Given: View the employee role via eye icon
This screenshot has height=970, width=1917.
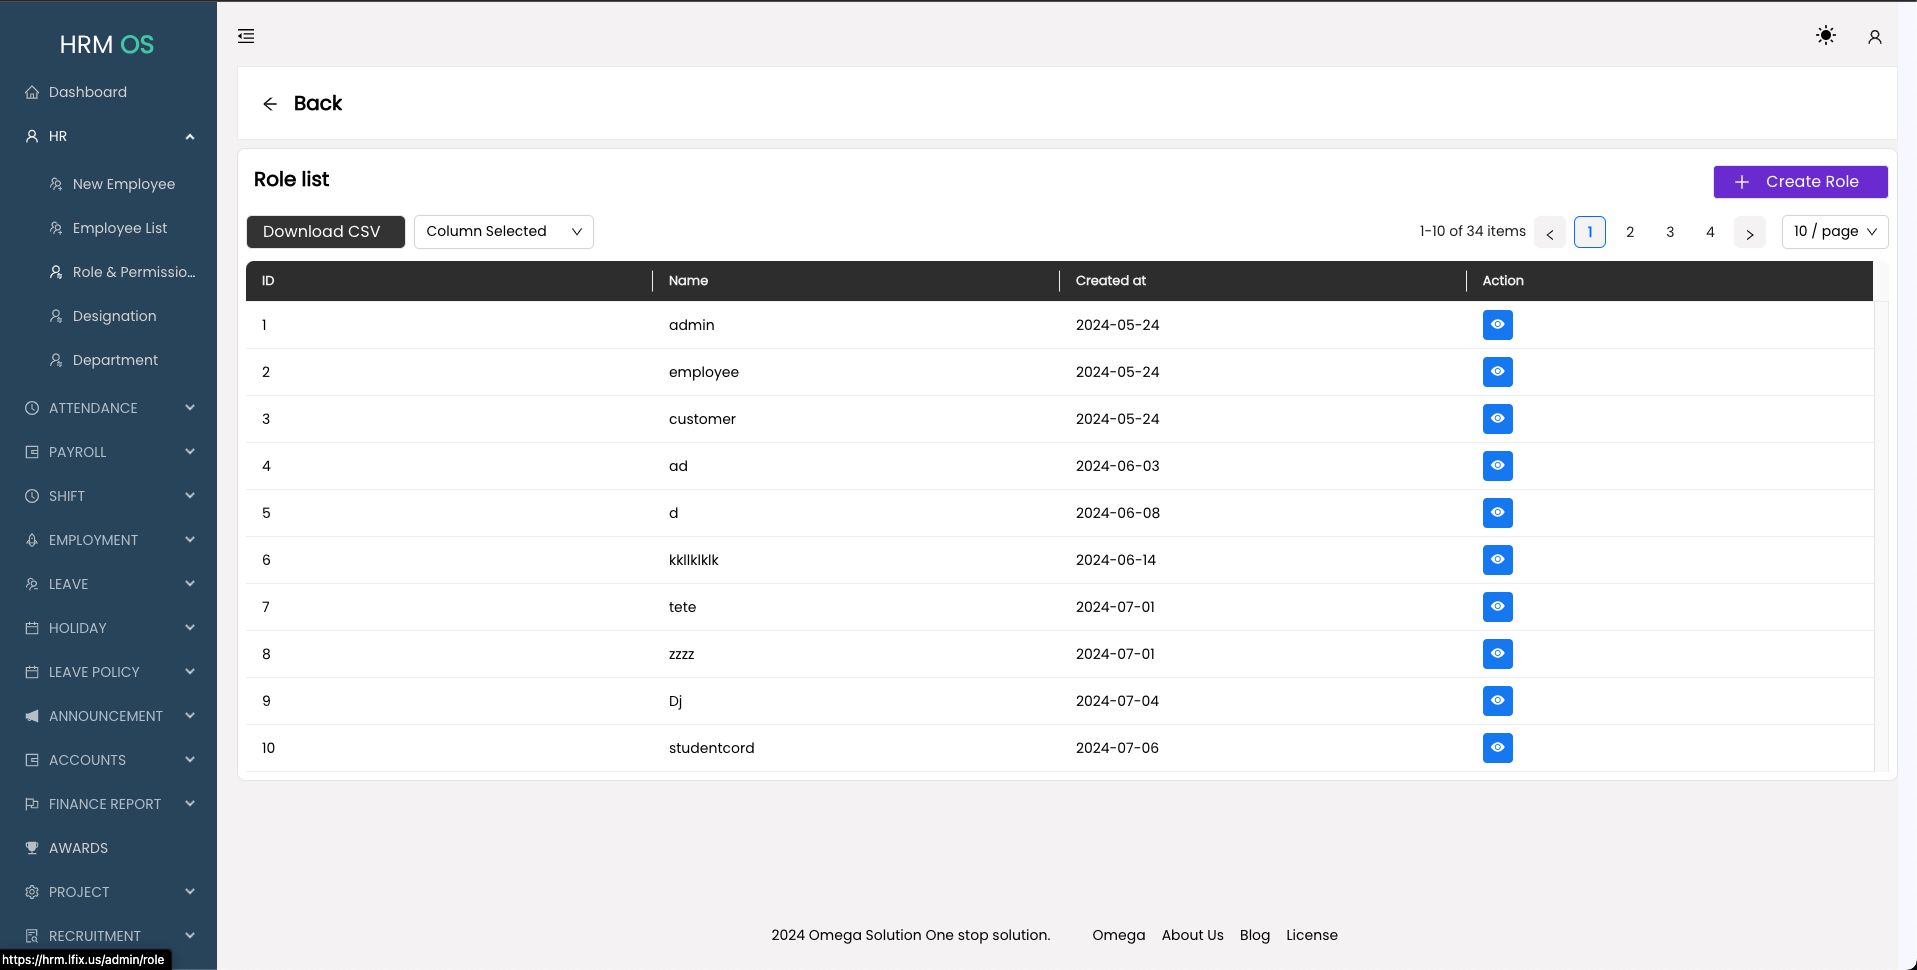Looking at the screenshot, I should tap(1497, 372).
